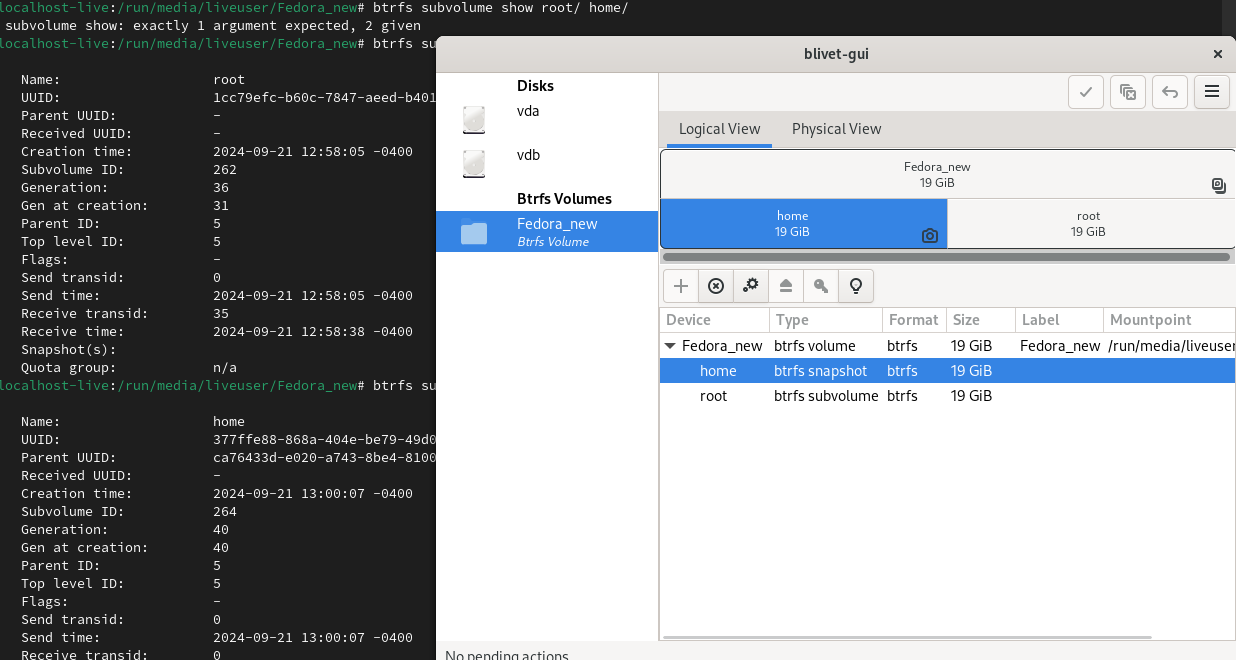Open the blivet-gui hamburger menu
Screen dimensions: 1236x660
point(1212,92)
